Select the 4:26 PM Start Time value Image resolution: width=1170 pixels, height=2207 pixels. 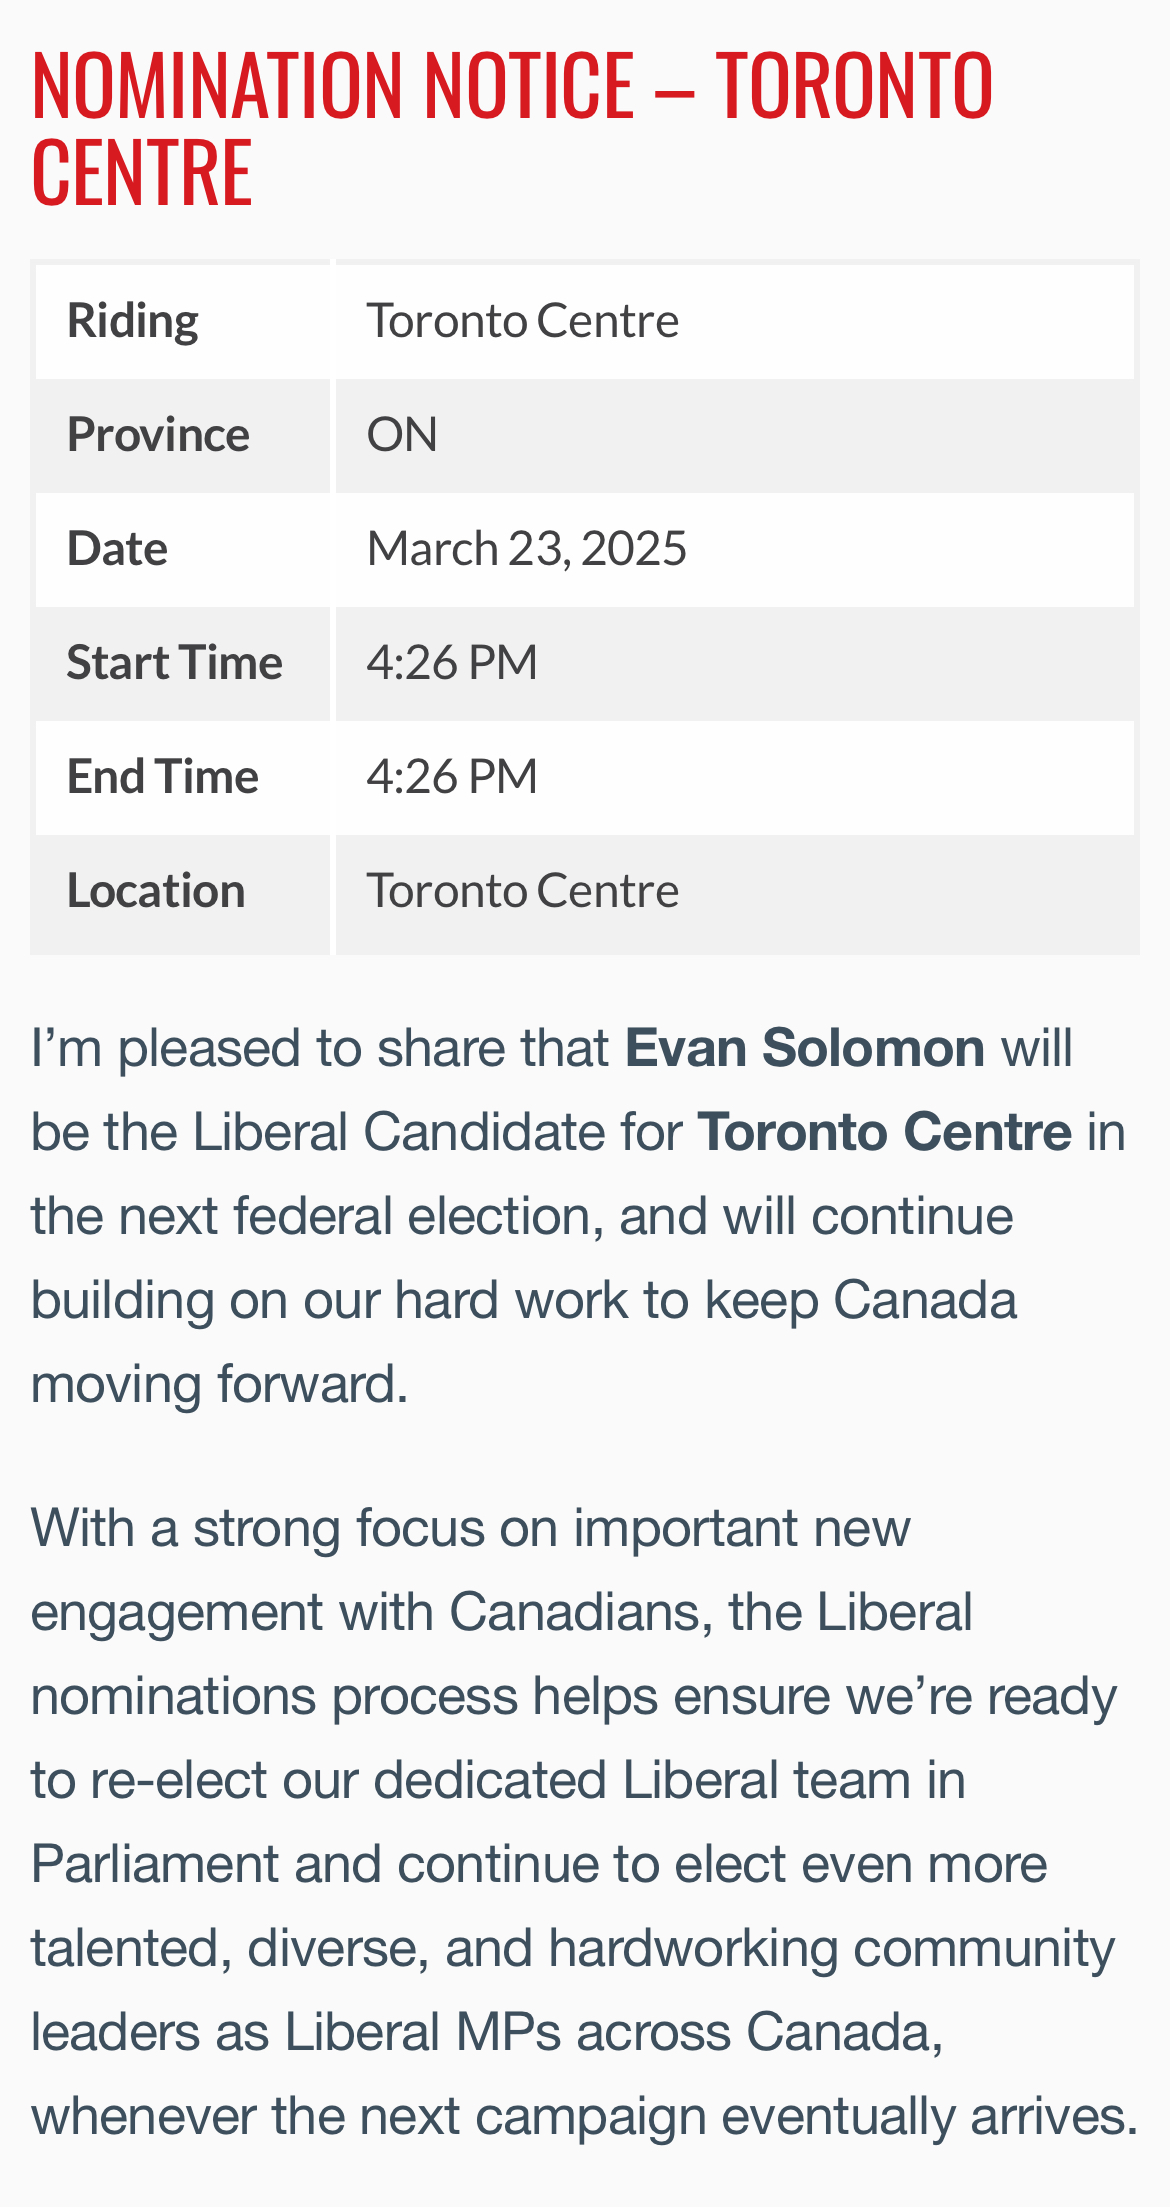point(452,663)
